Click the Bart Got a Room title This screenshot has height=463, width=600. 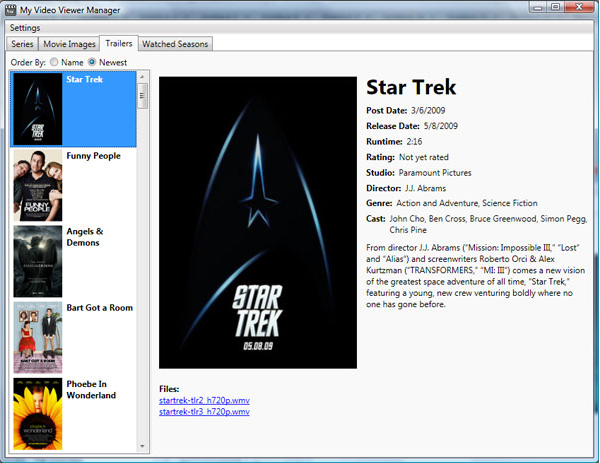[99, 308]
